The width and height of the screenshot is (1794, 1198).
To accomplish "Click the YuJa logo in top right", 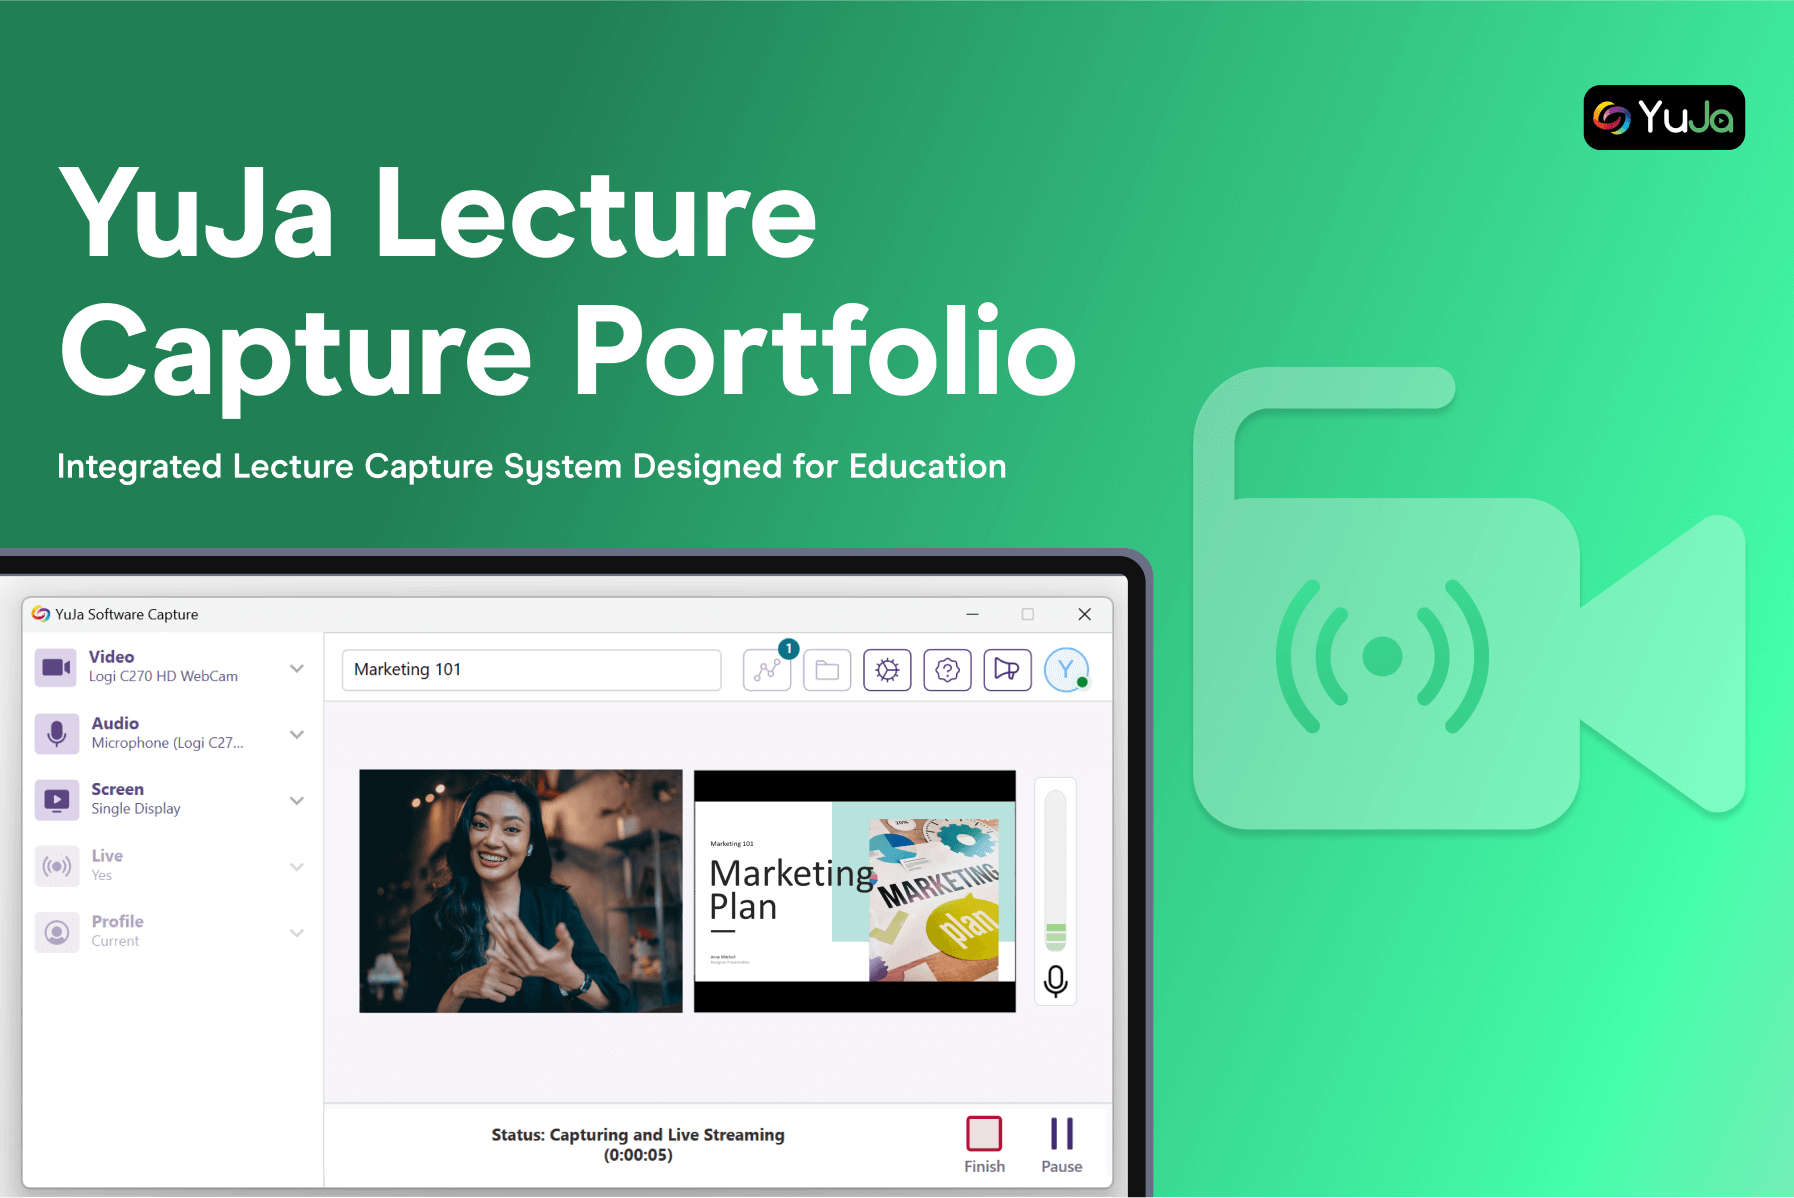I will point(1664,118).
